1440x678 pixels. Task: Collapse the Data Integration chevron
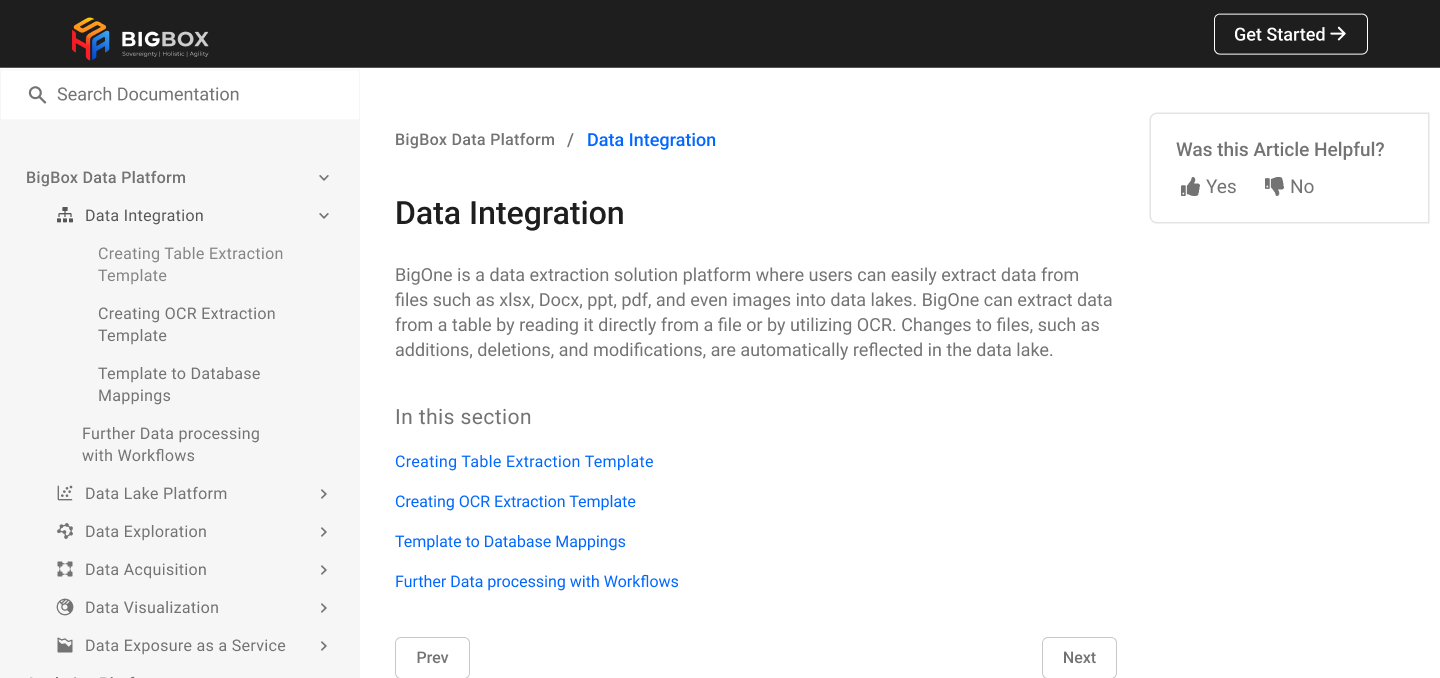coord(324,216)
